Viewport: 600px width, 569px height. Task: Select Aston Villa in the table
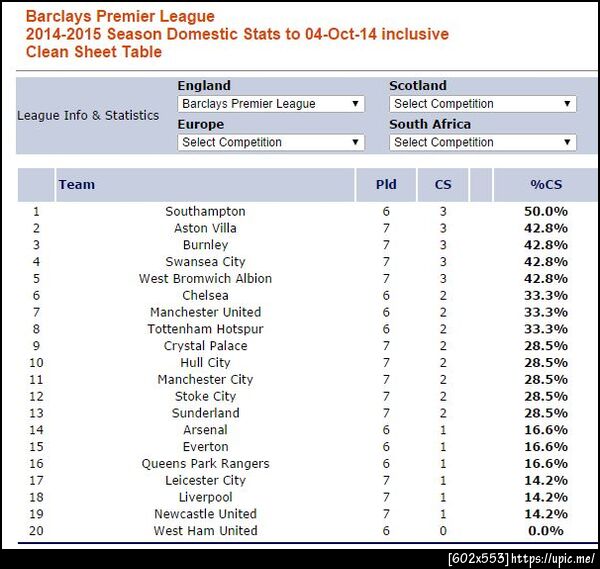click(205, 228)
